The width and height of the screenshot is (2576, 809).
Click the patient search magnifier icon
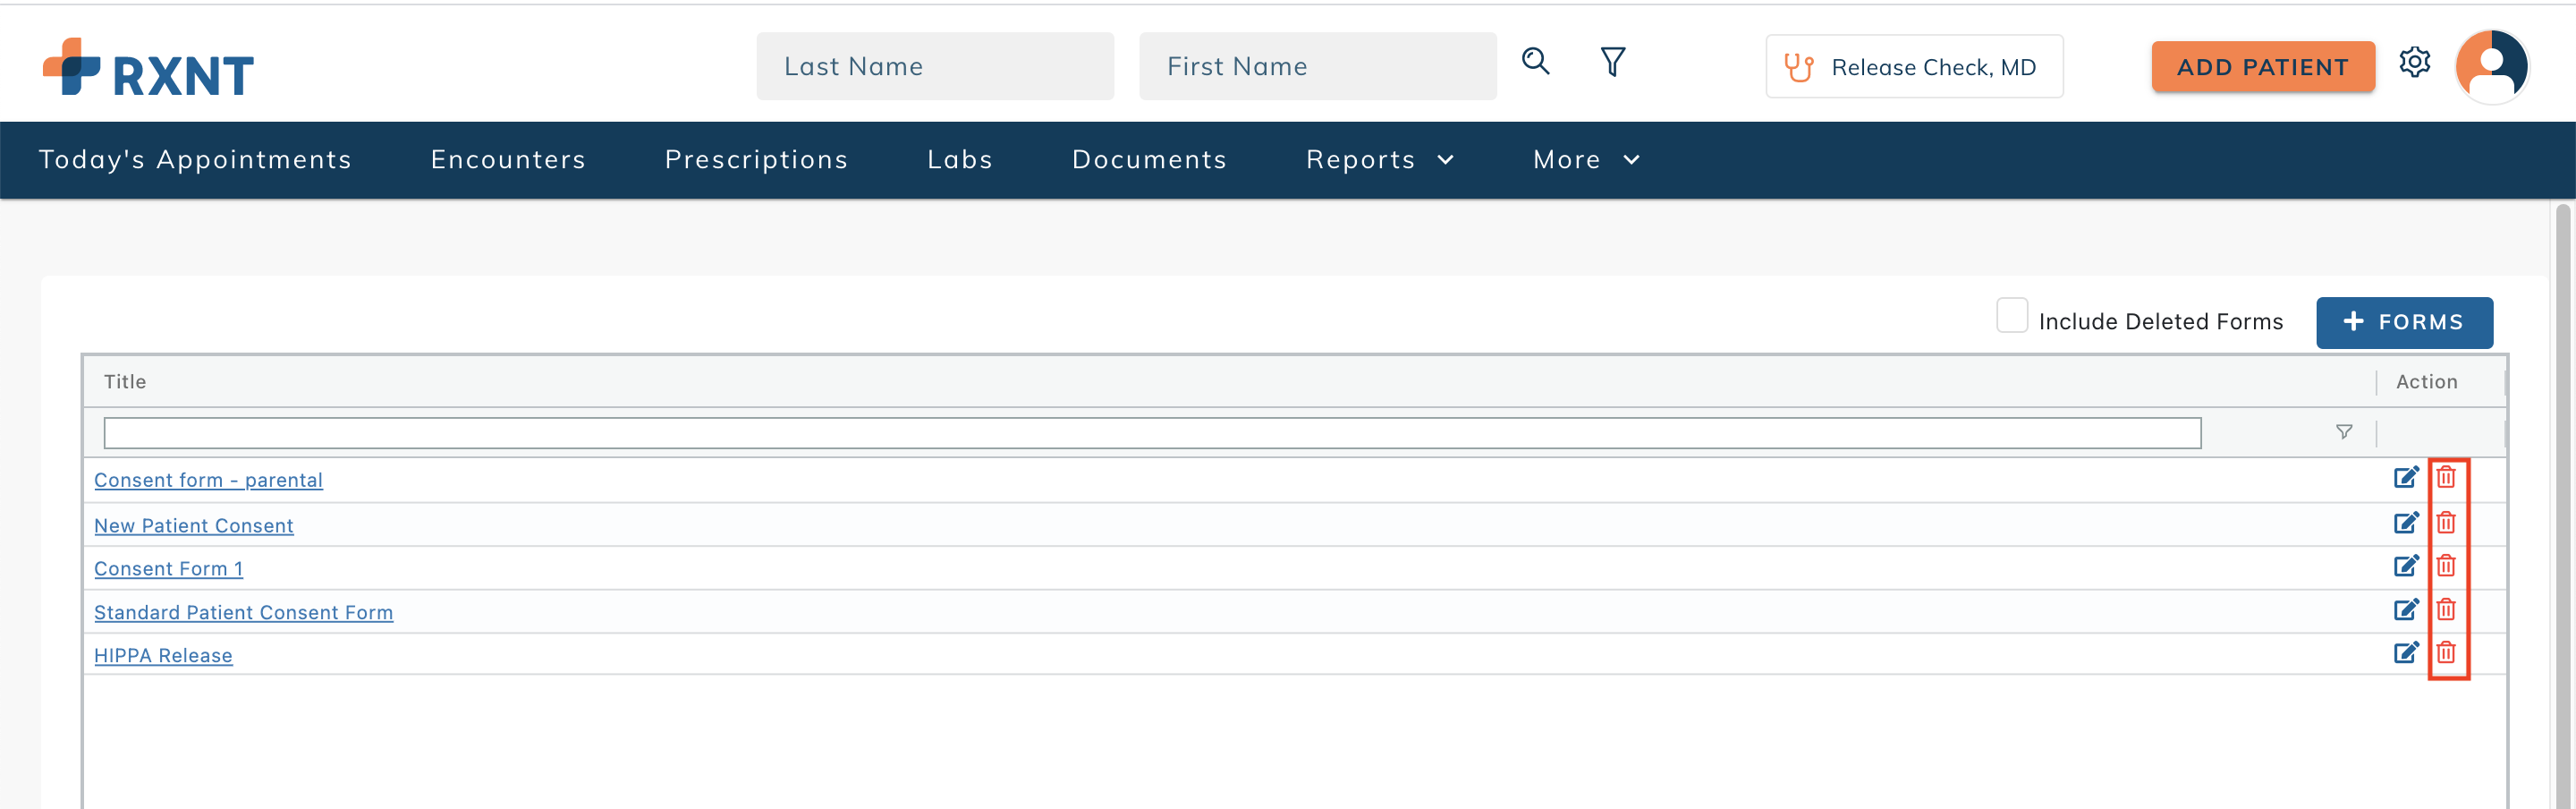(x=1535, y=62)
